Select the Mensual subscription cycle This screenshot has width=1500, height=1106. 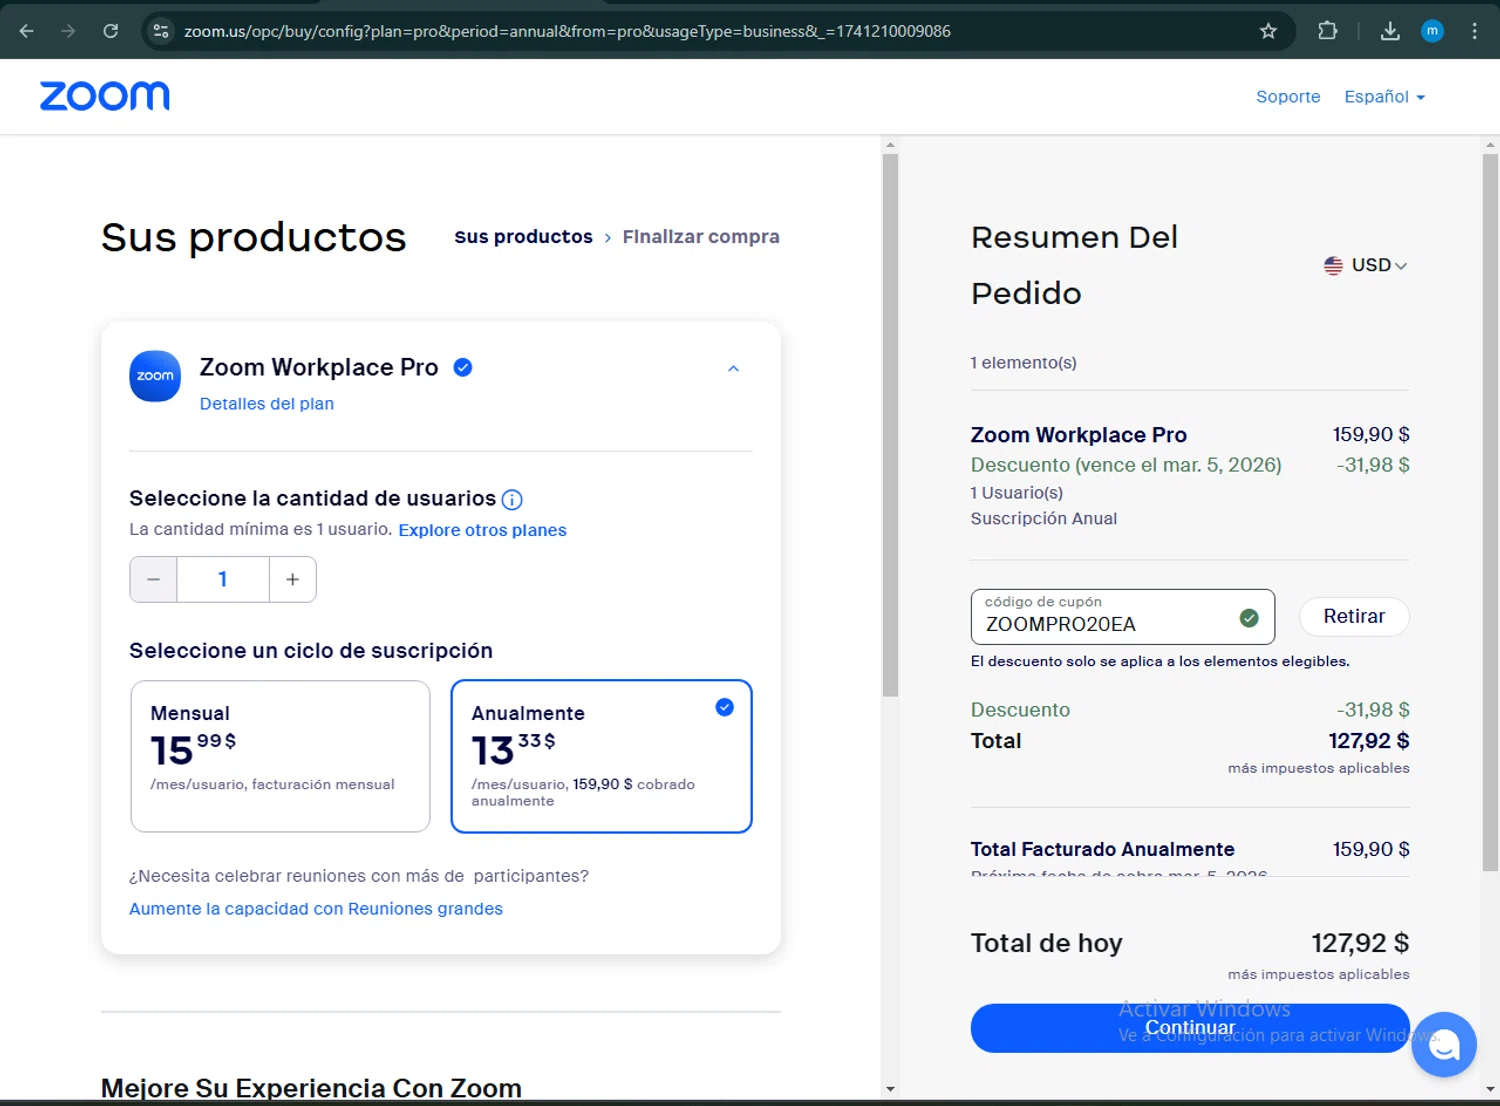pos(280,756)
